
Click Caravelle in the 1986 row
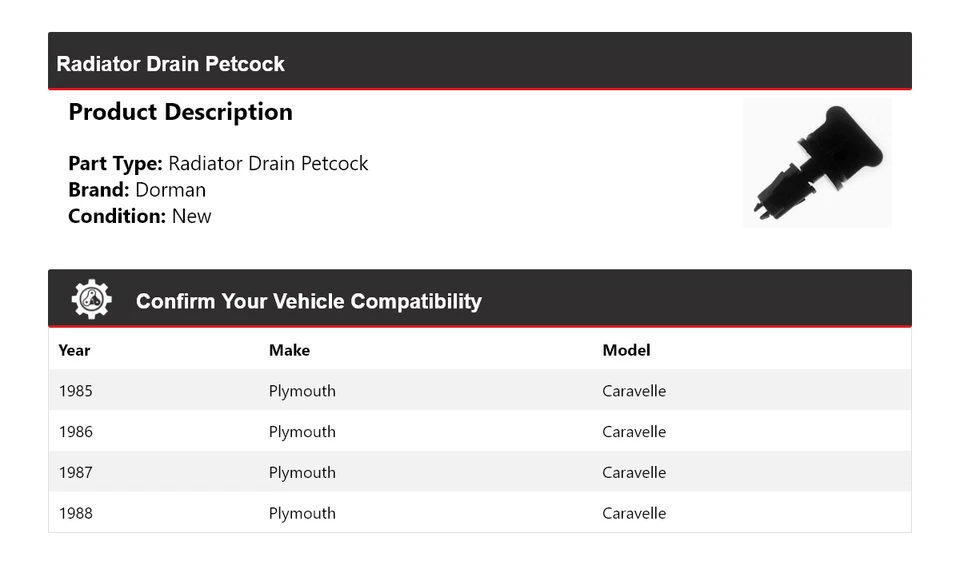click(634, 432)
